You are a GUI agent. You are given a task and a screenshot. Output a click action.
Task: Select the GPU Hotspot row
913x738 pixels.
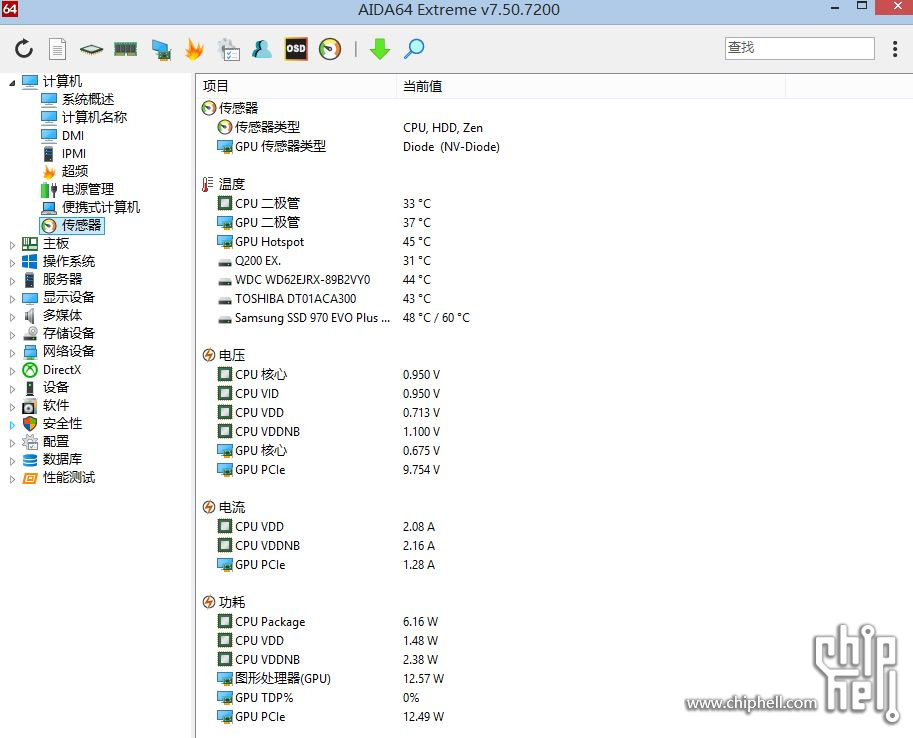point(324,241)
